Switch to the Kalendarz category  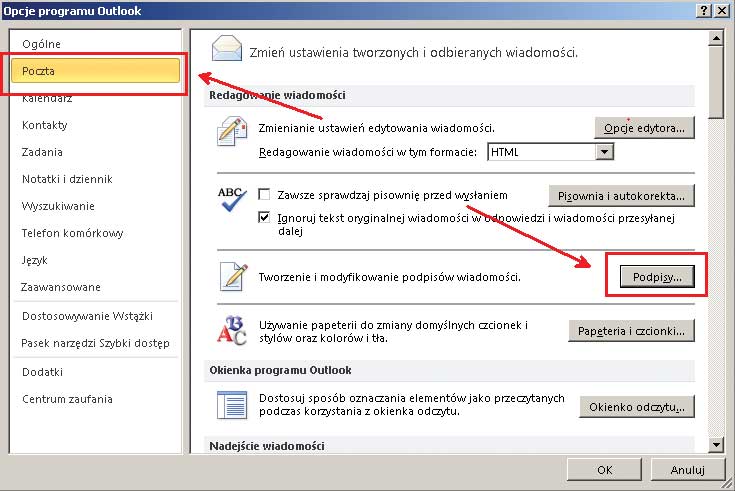click(47, 98)
